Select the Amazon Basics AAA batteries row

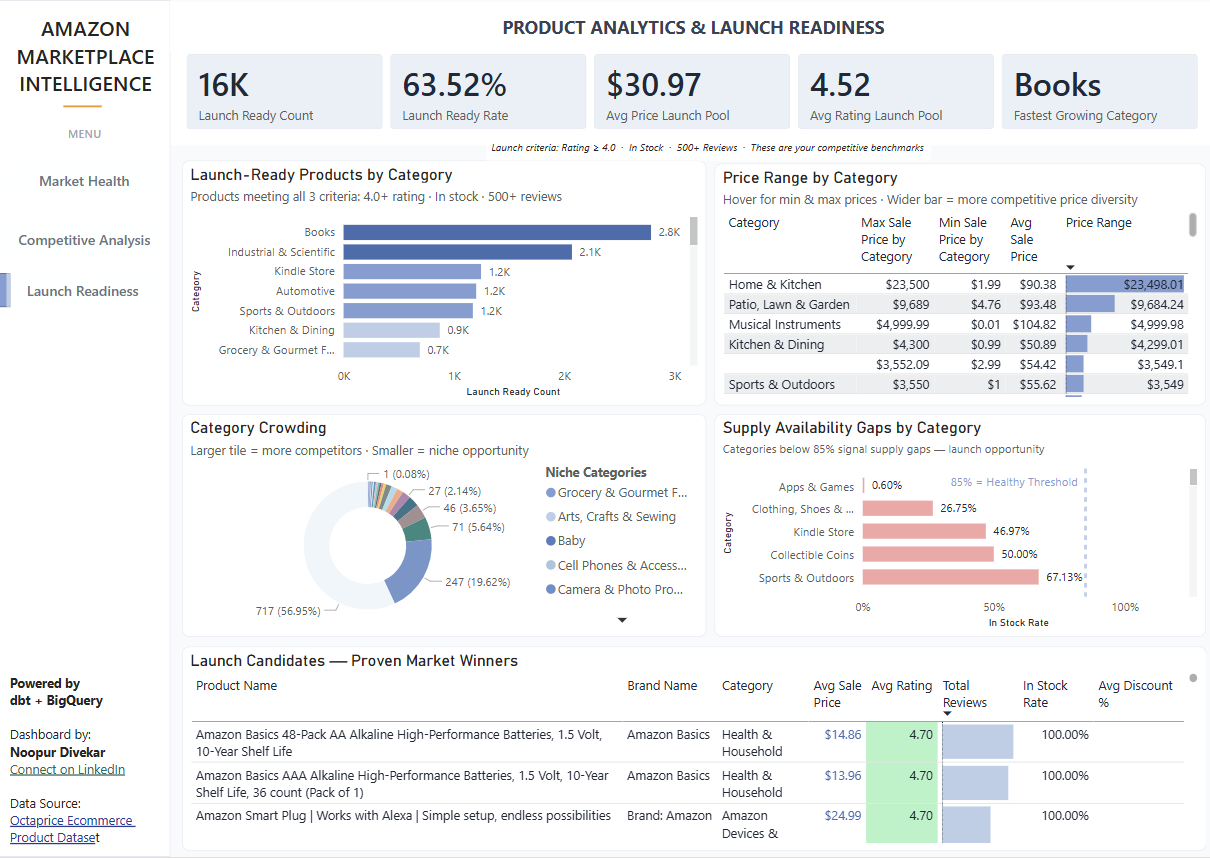pyautogui.click(x=687, y=783)
